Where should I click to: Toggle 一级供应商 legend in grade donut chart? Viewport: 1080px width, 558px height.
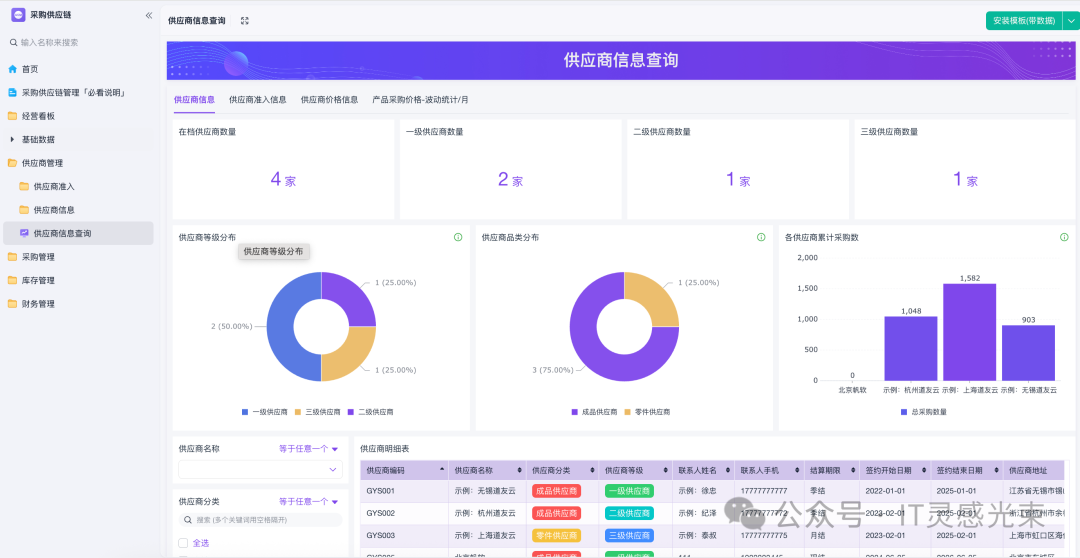265,412
